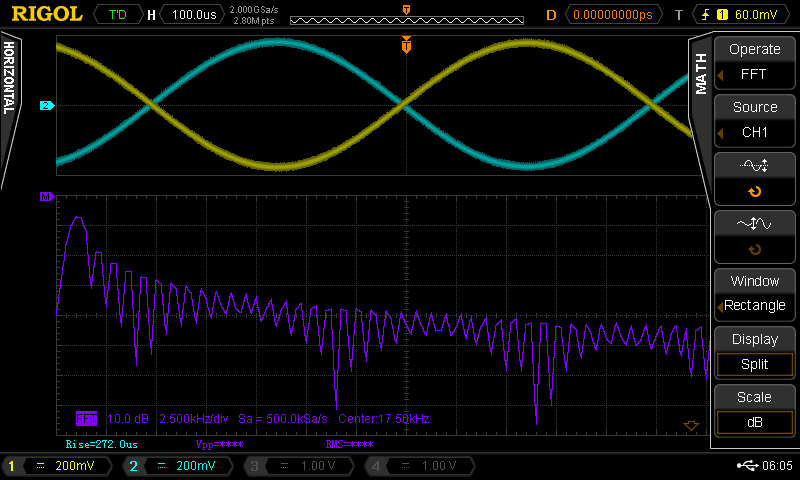Open the HORIZONTAL side tab
The height and width of the screenshot is (480, 800).
coord(9,78)
